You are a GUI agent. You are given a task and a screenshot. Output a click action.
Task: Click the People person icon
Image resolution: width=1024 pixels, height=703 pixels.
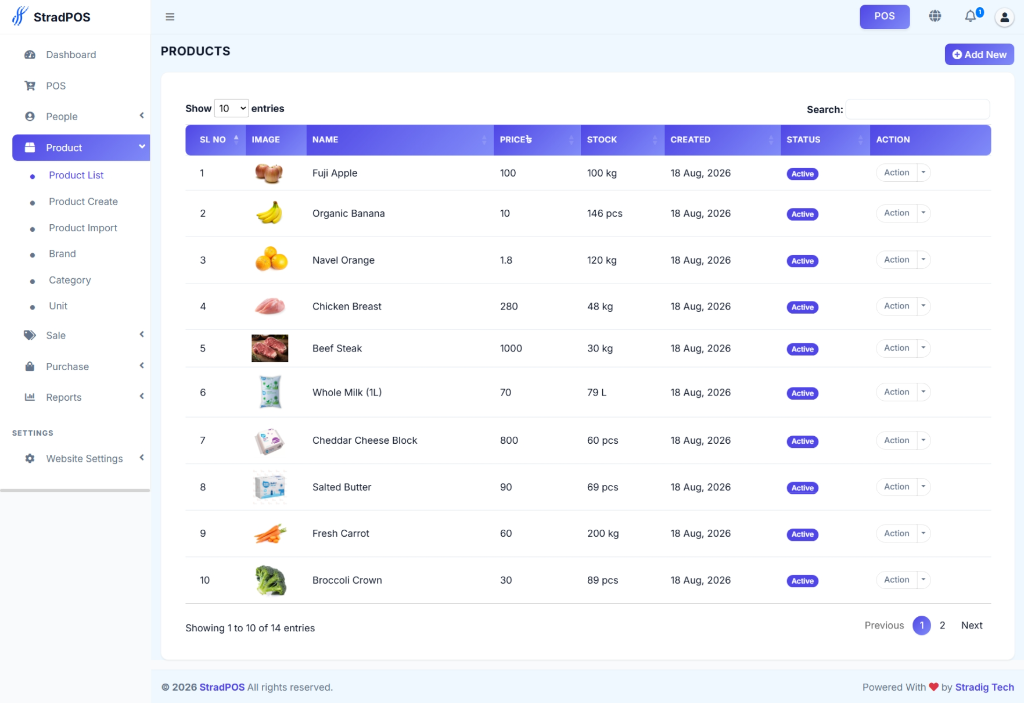click(30, 116)
